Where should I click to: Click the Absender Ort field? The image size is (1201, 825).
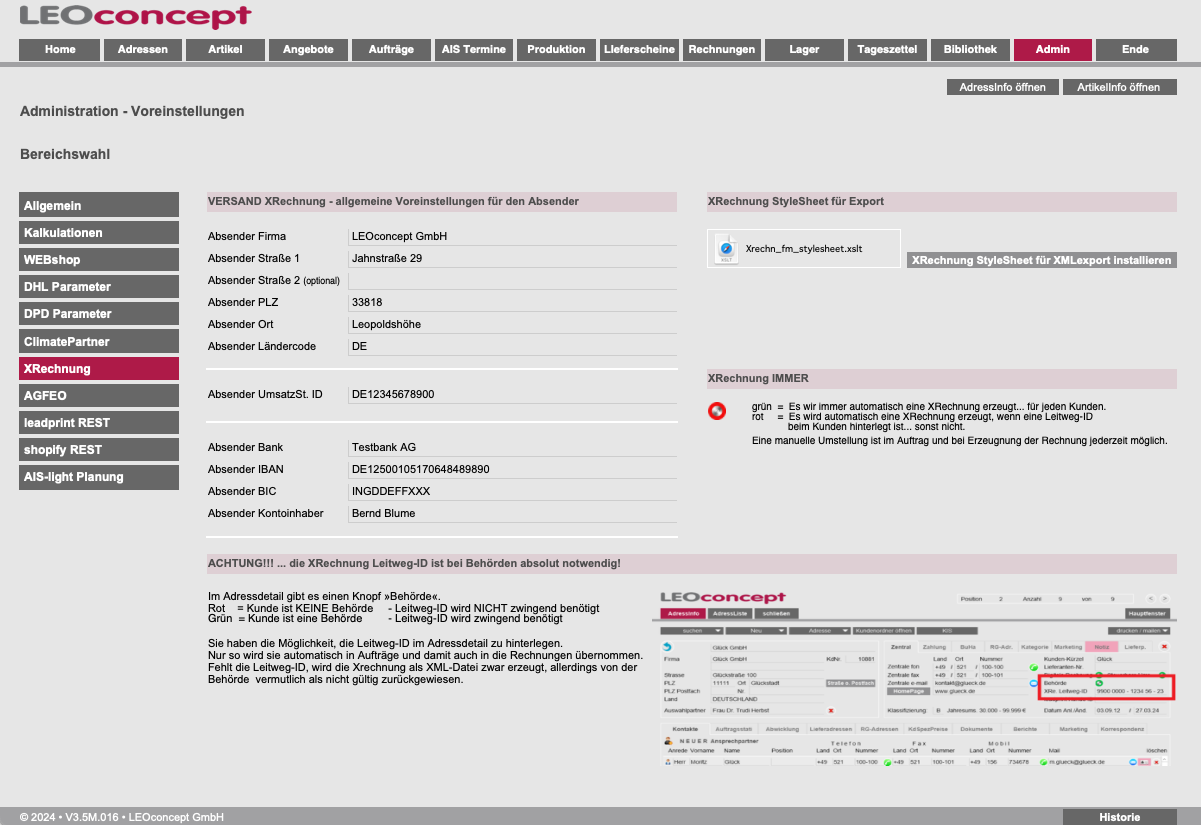513,324
